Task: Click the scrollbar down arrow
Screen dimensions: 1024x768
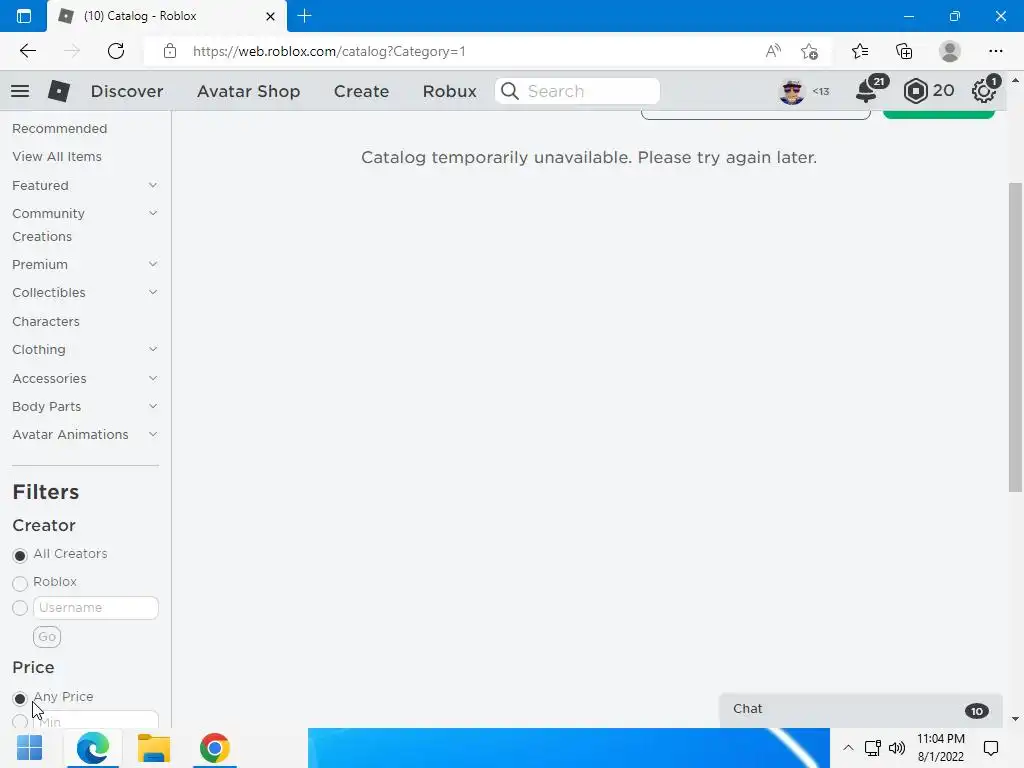Action: [x=1015, y=719]
